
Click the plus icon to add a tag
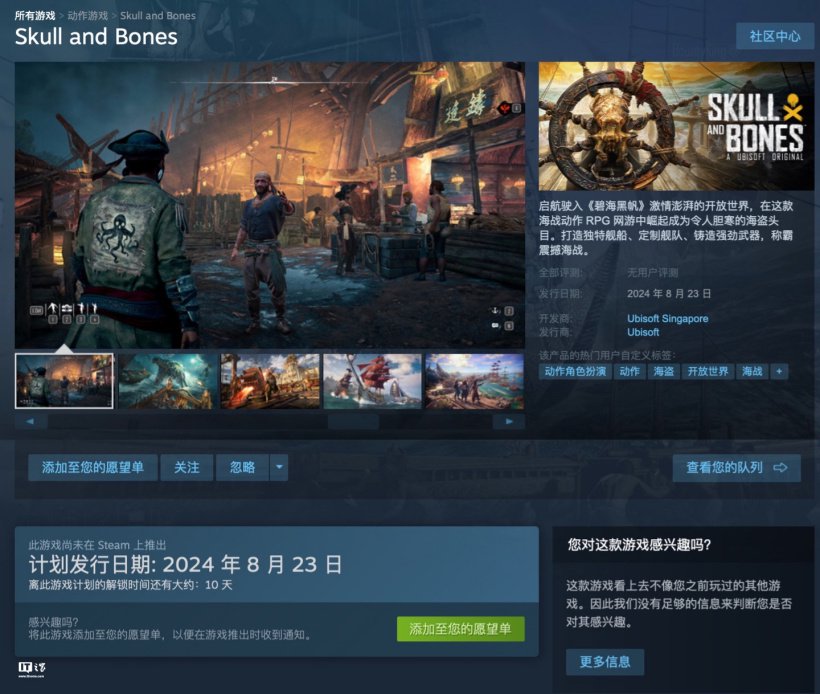coord(779,371)
